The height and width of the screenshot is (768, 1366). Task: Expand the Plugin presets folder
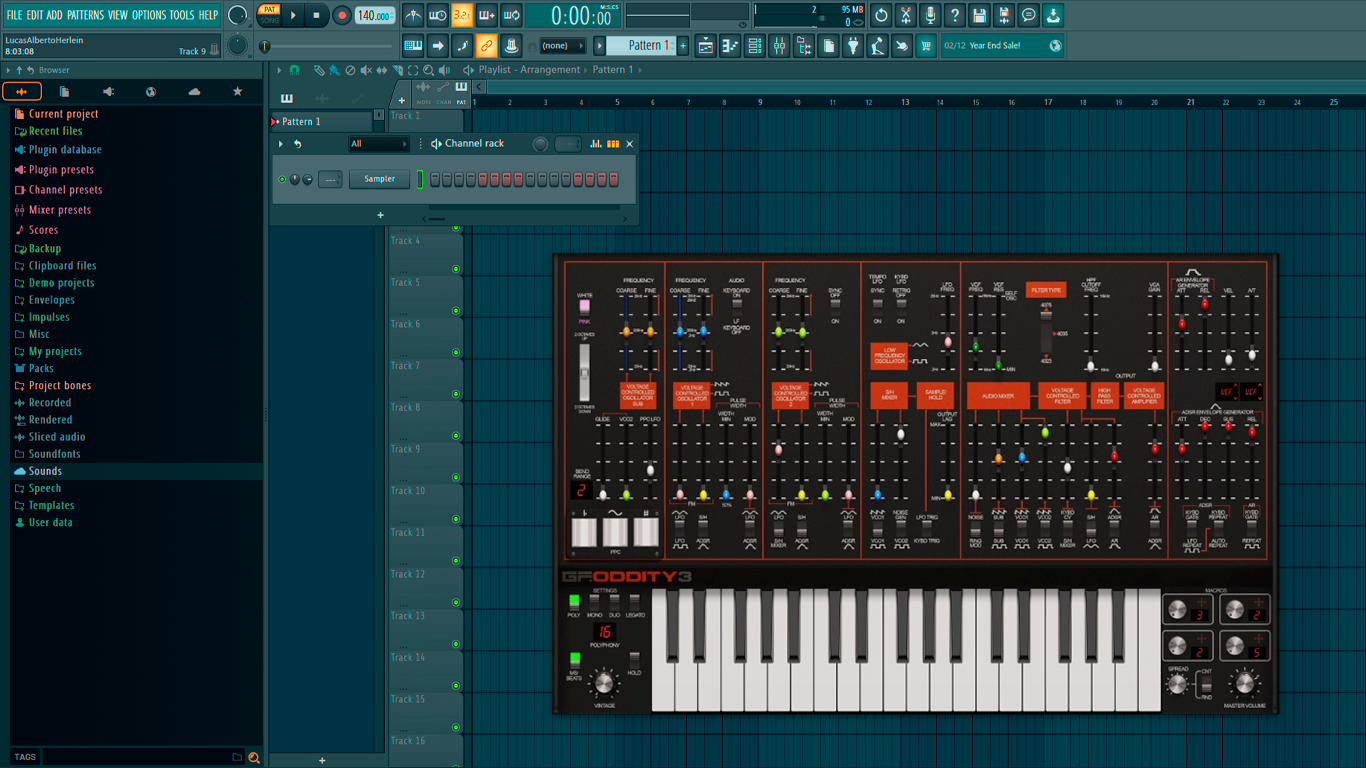coord(61,170)
